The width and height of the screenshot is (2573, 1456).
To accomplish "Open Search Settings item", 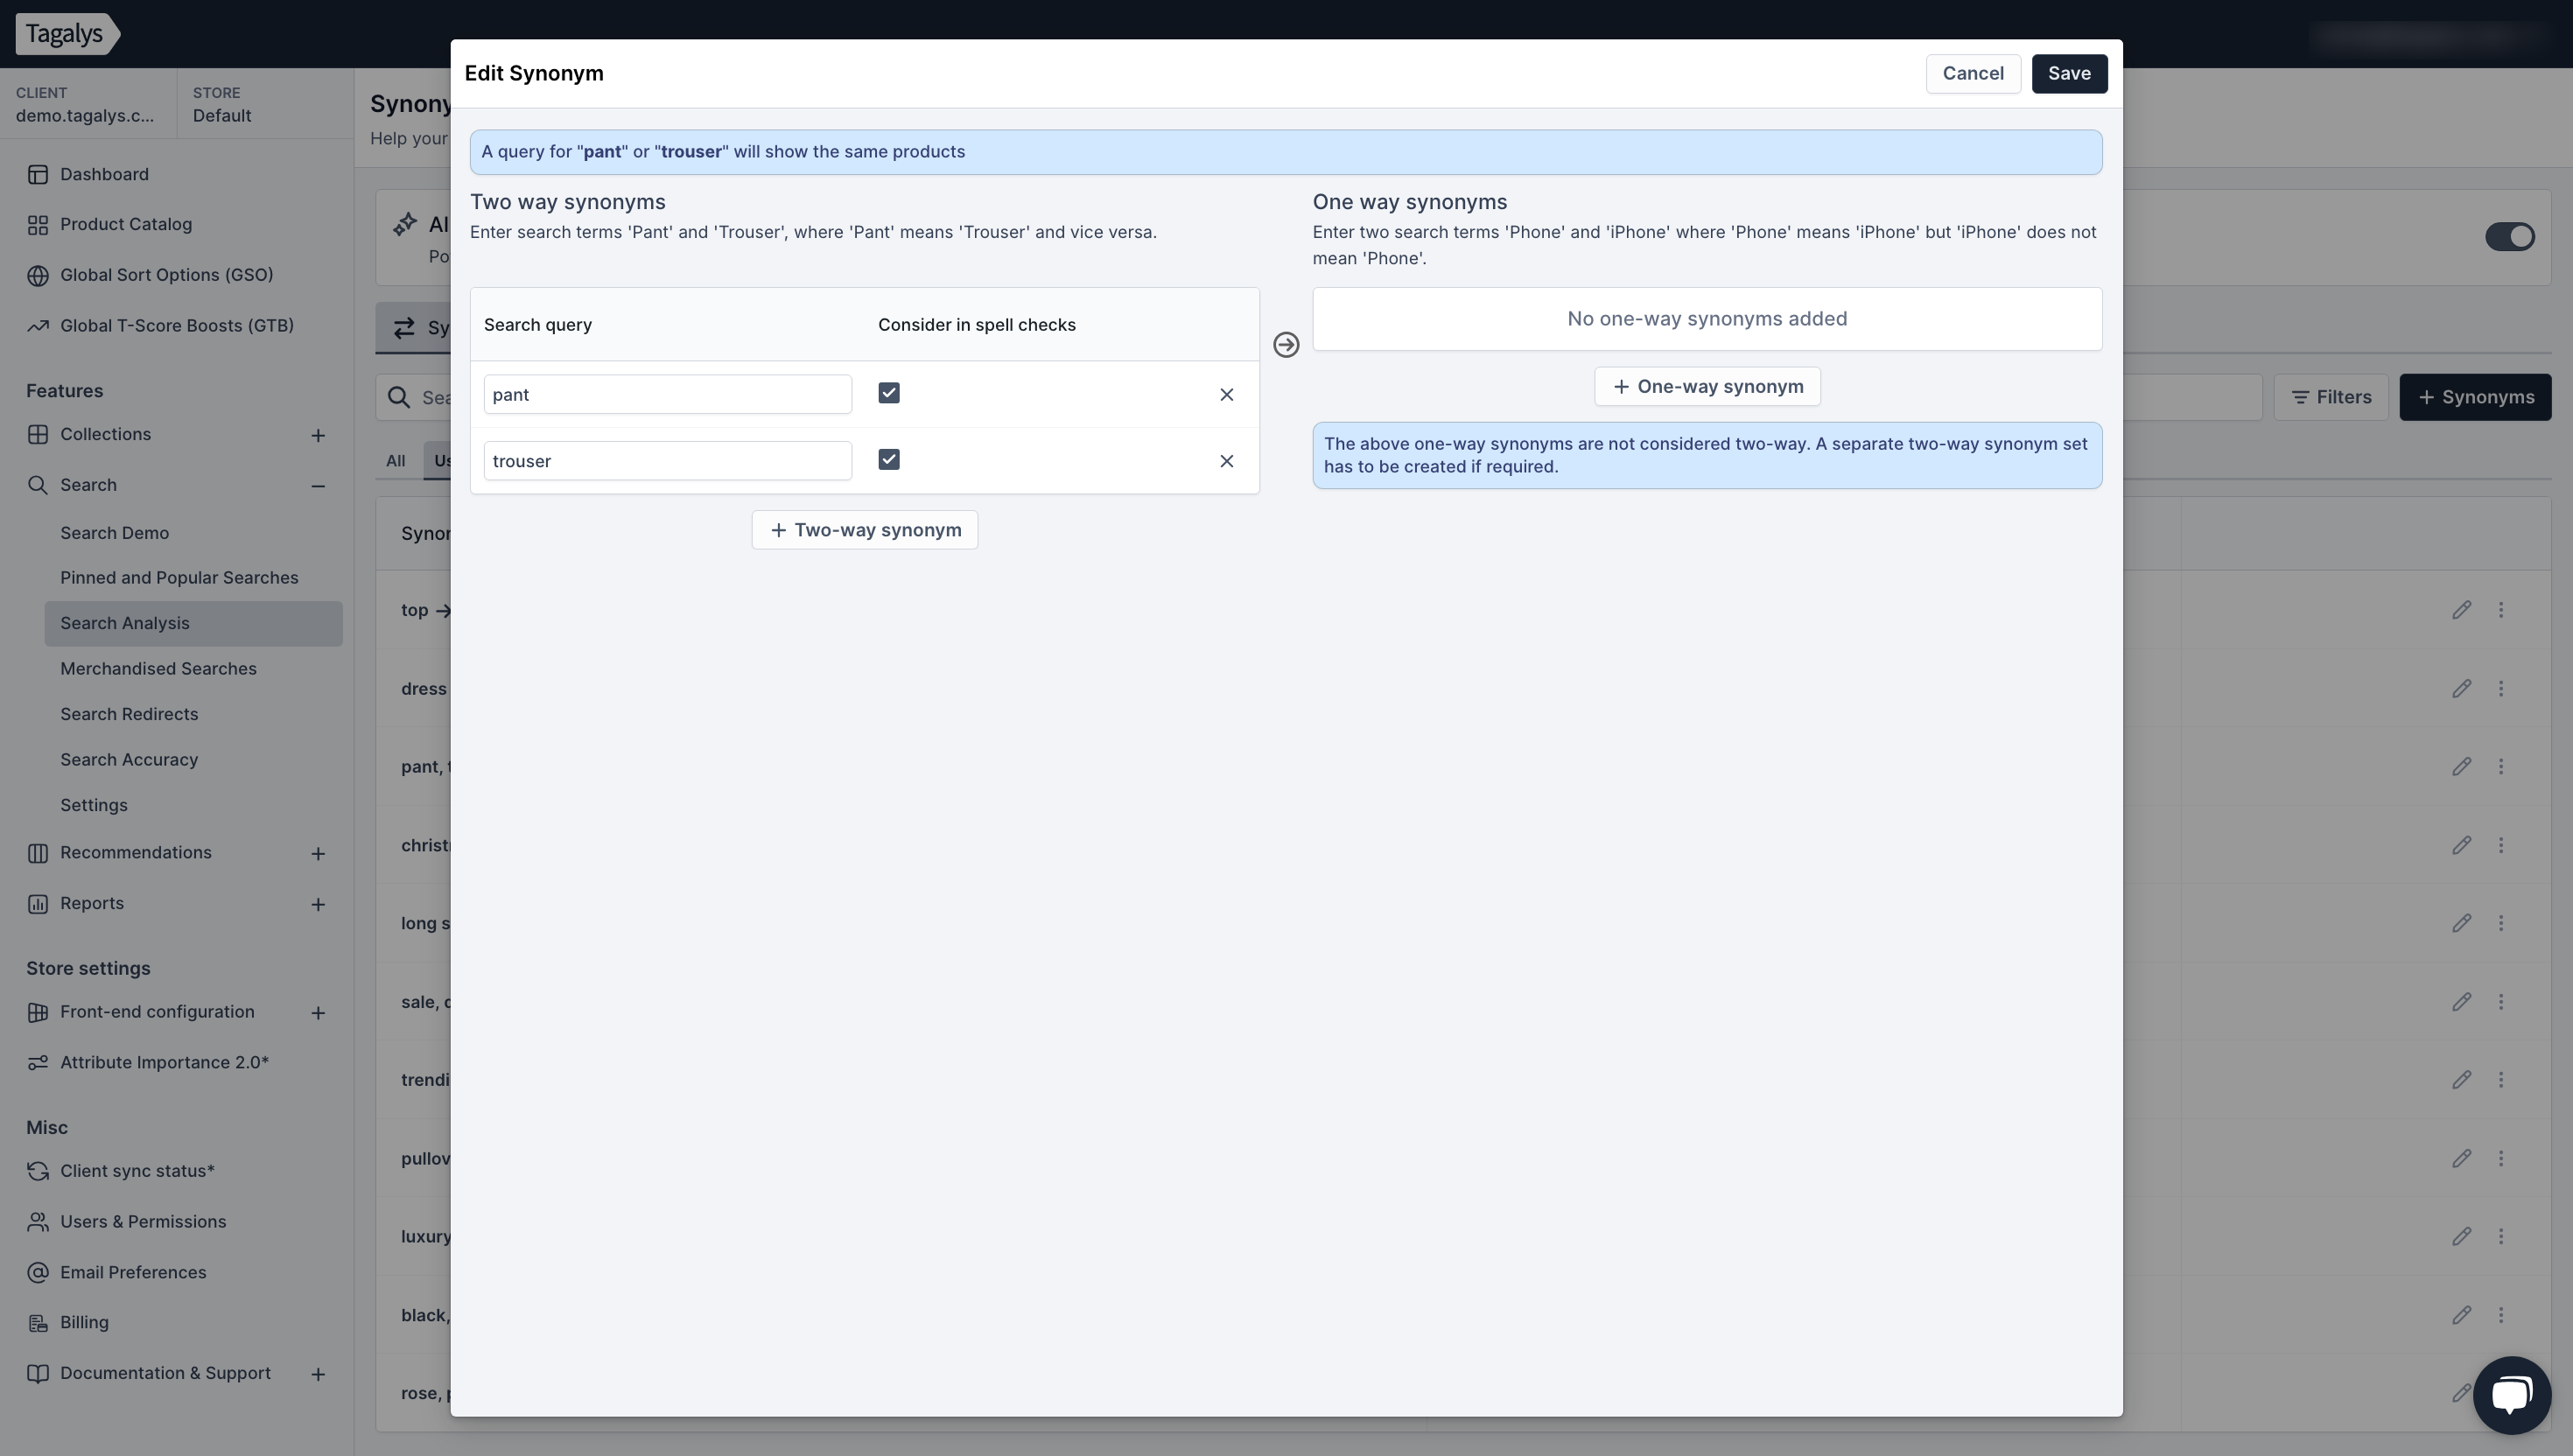I will click(93, 805).
